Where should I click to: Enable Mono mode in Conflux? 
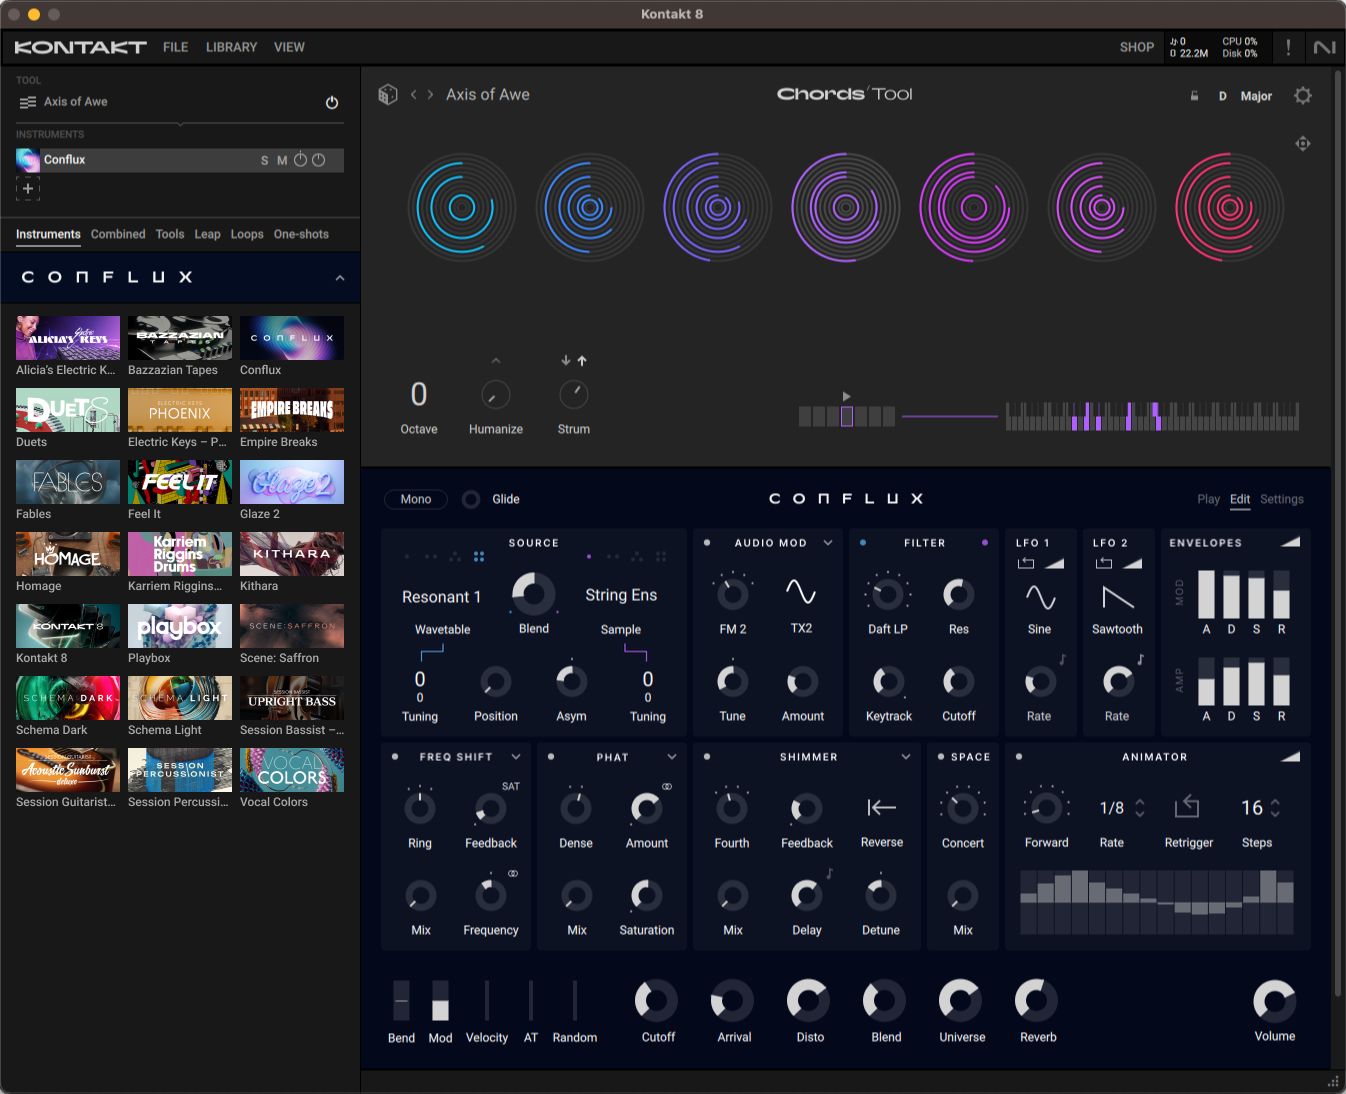pyautogui.click(x=415, y=499)
